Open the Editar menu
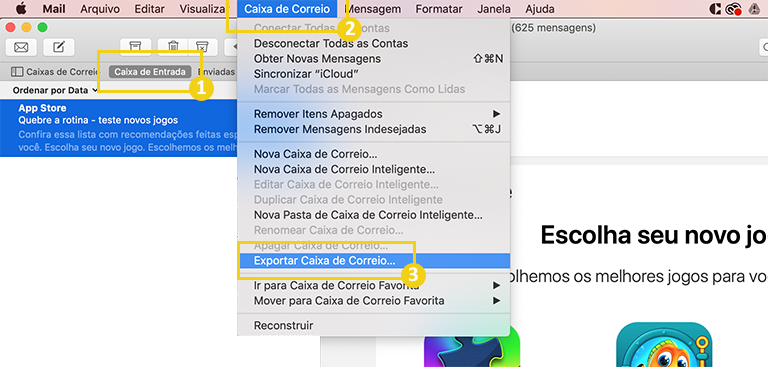This screenshot has width=768, height=367. [x=149, y=9]
